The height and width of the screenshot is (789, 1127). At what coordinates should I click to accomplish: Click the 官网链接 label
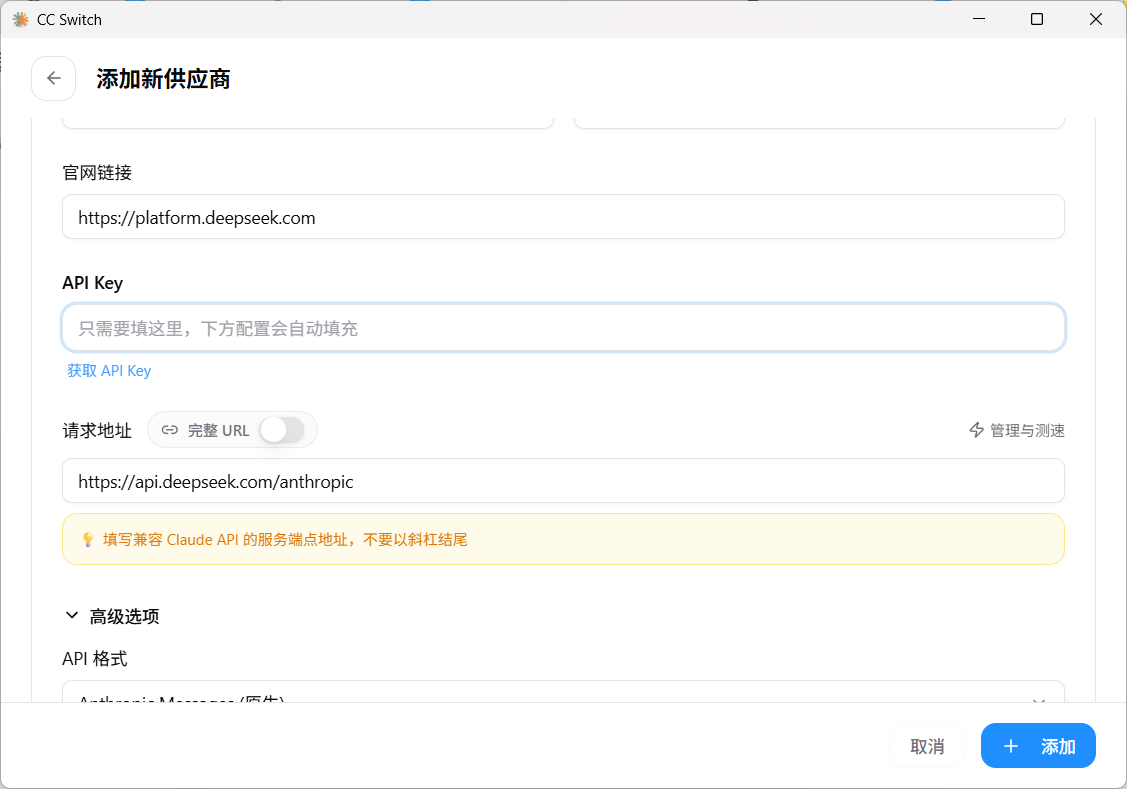(x=97, y=172)
